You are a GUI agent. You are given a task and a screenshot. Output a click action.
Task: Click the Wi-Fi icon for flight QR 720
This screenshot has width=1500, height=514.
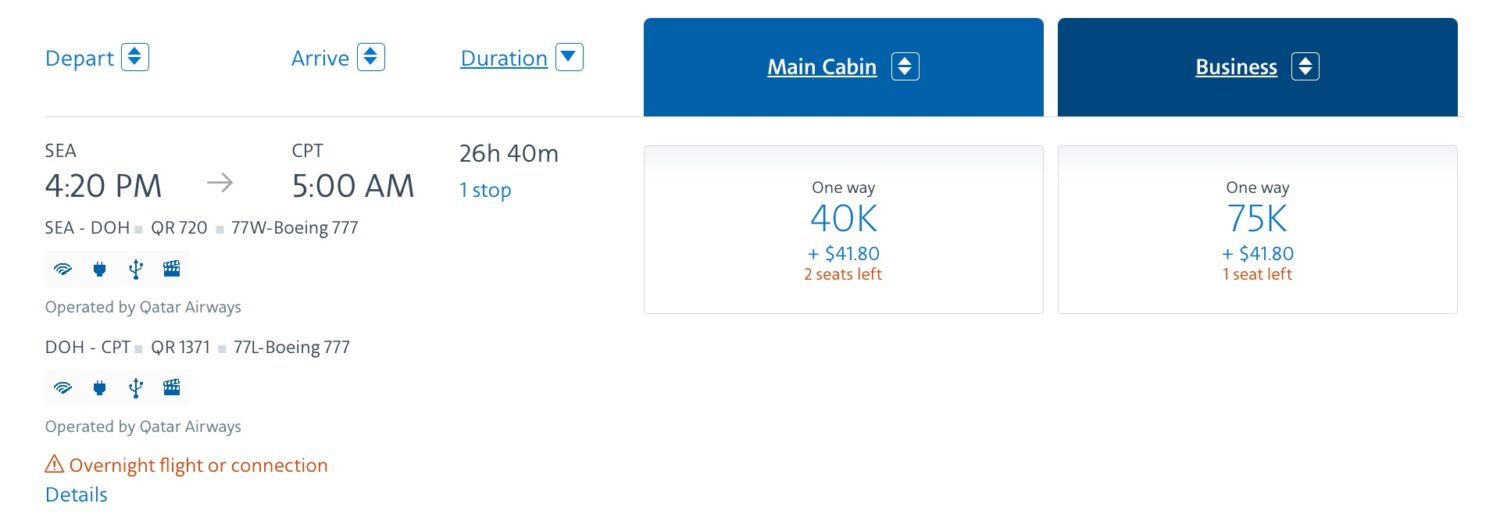point(63,269)
